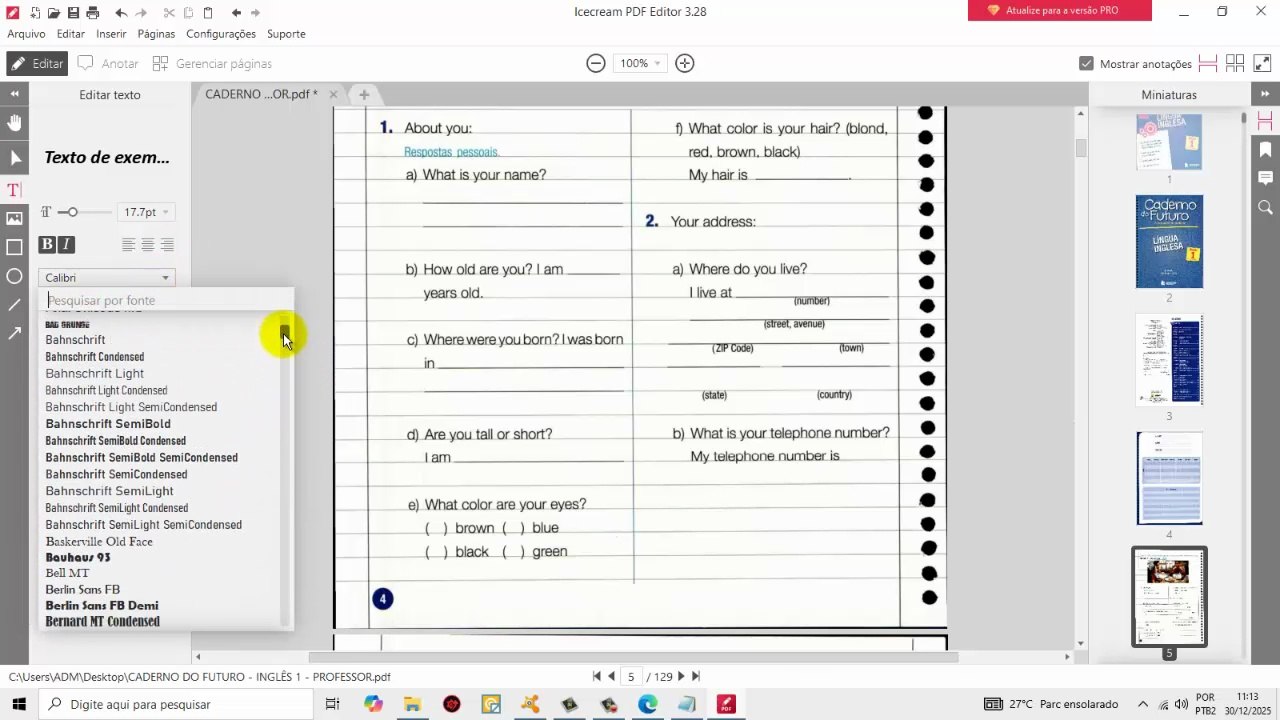Toggle italic text formatting
The width and height of the screenshot is (1280, 720).
tap(66, 245)
